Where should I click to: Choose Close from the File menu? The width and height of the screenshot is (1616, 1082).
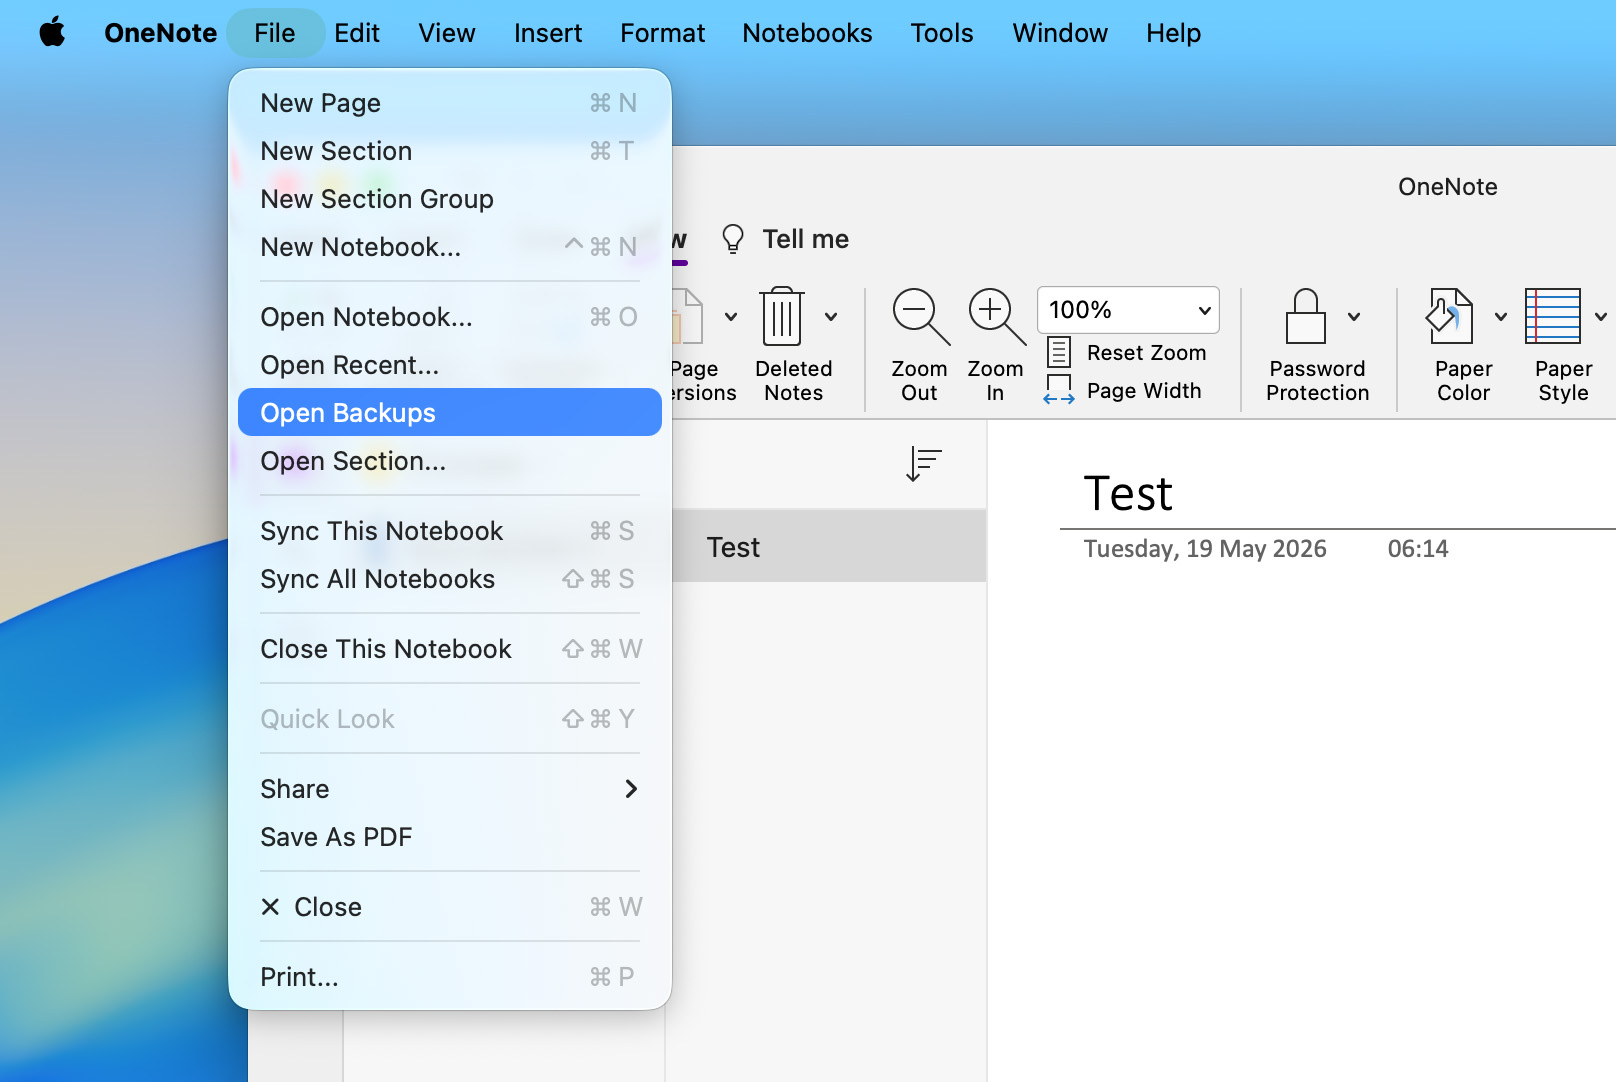[450, 907]
